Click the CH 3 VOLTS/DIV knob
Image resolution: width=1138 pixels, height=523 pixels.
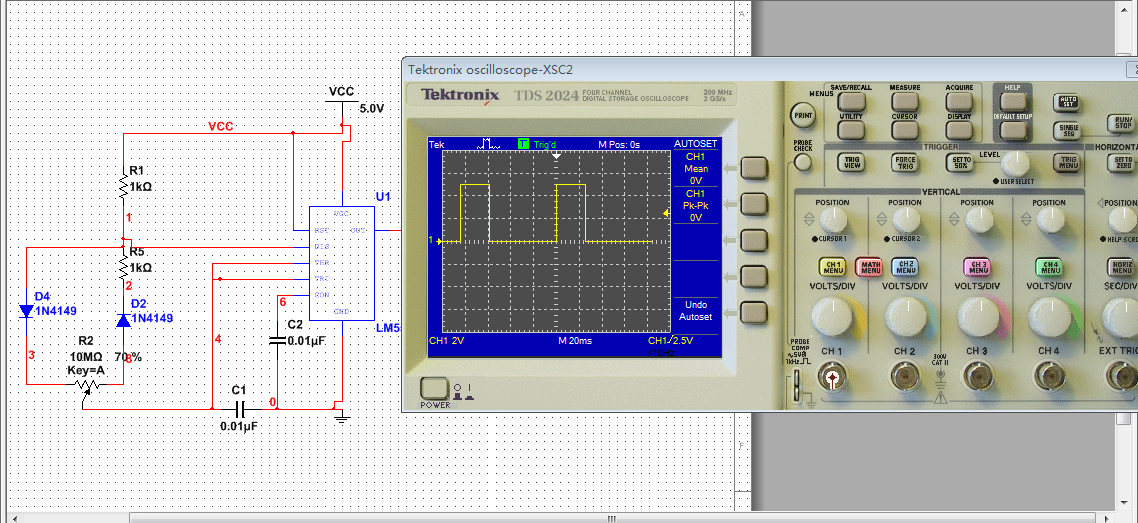point(977,316)
